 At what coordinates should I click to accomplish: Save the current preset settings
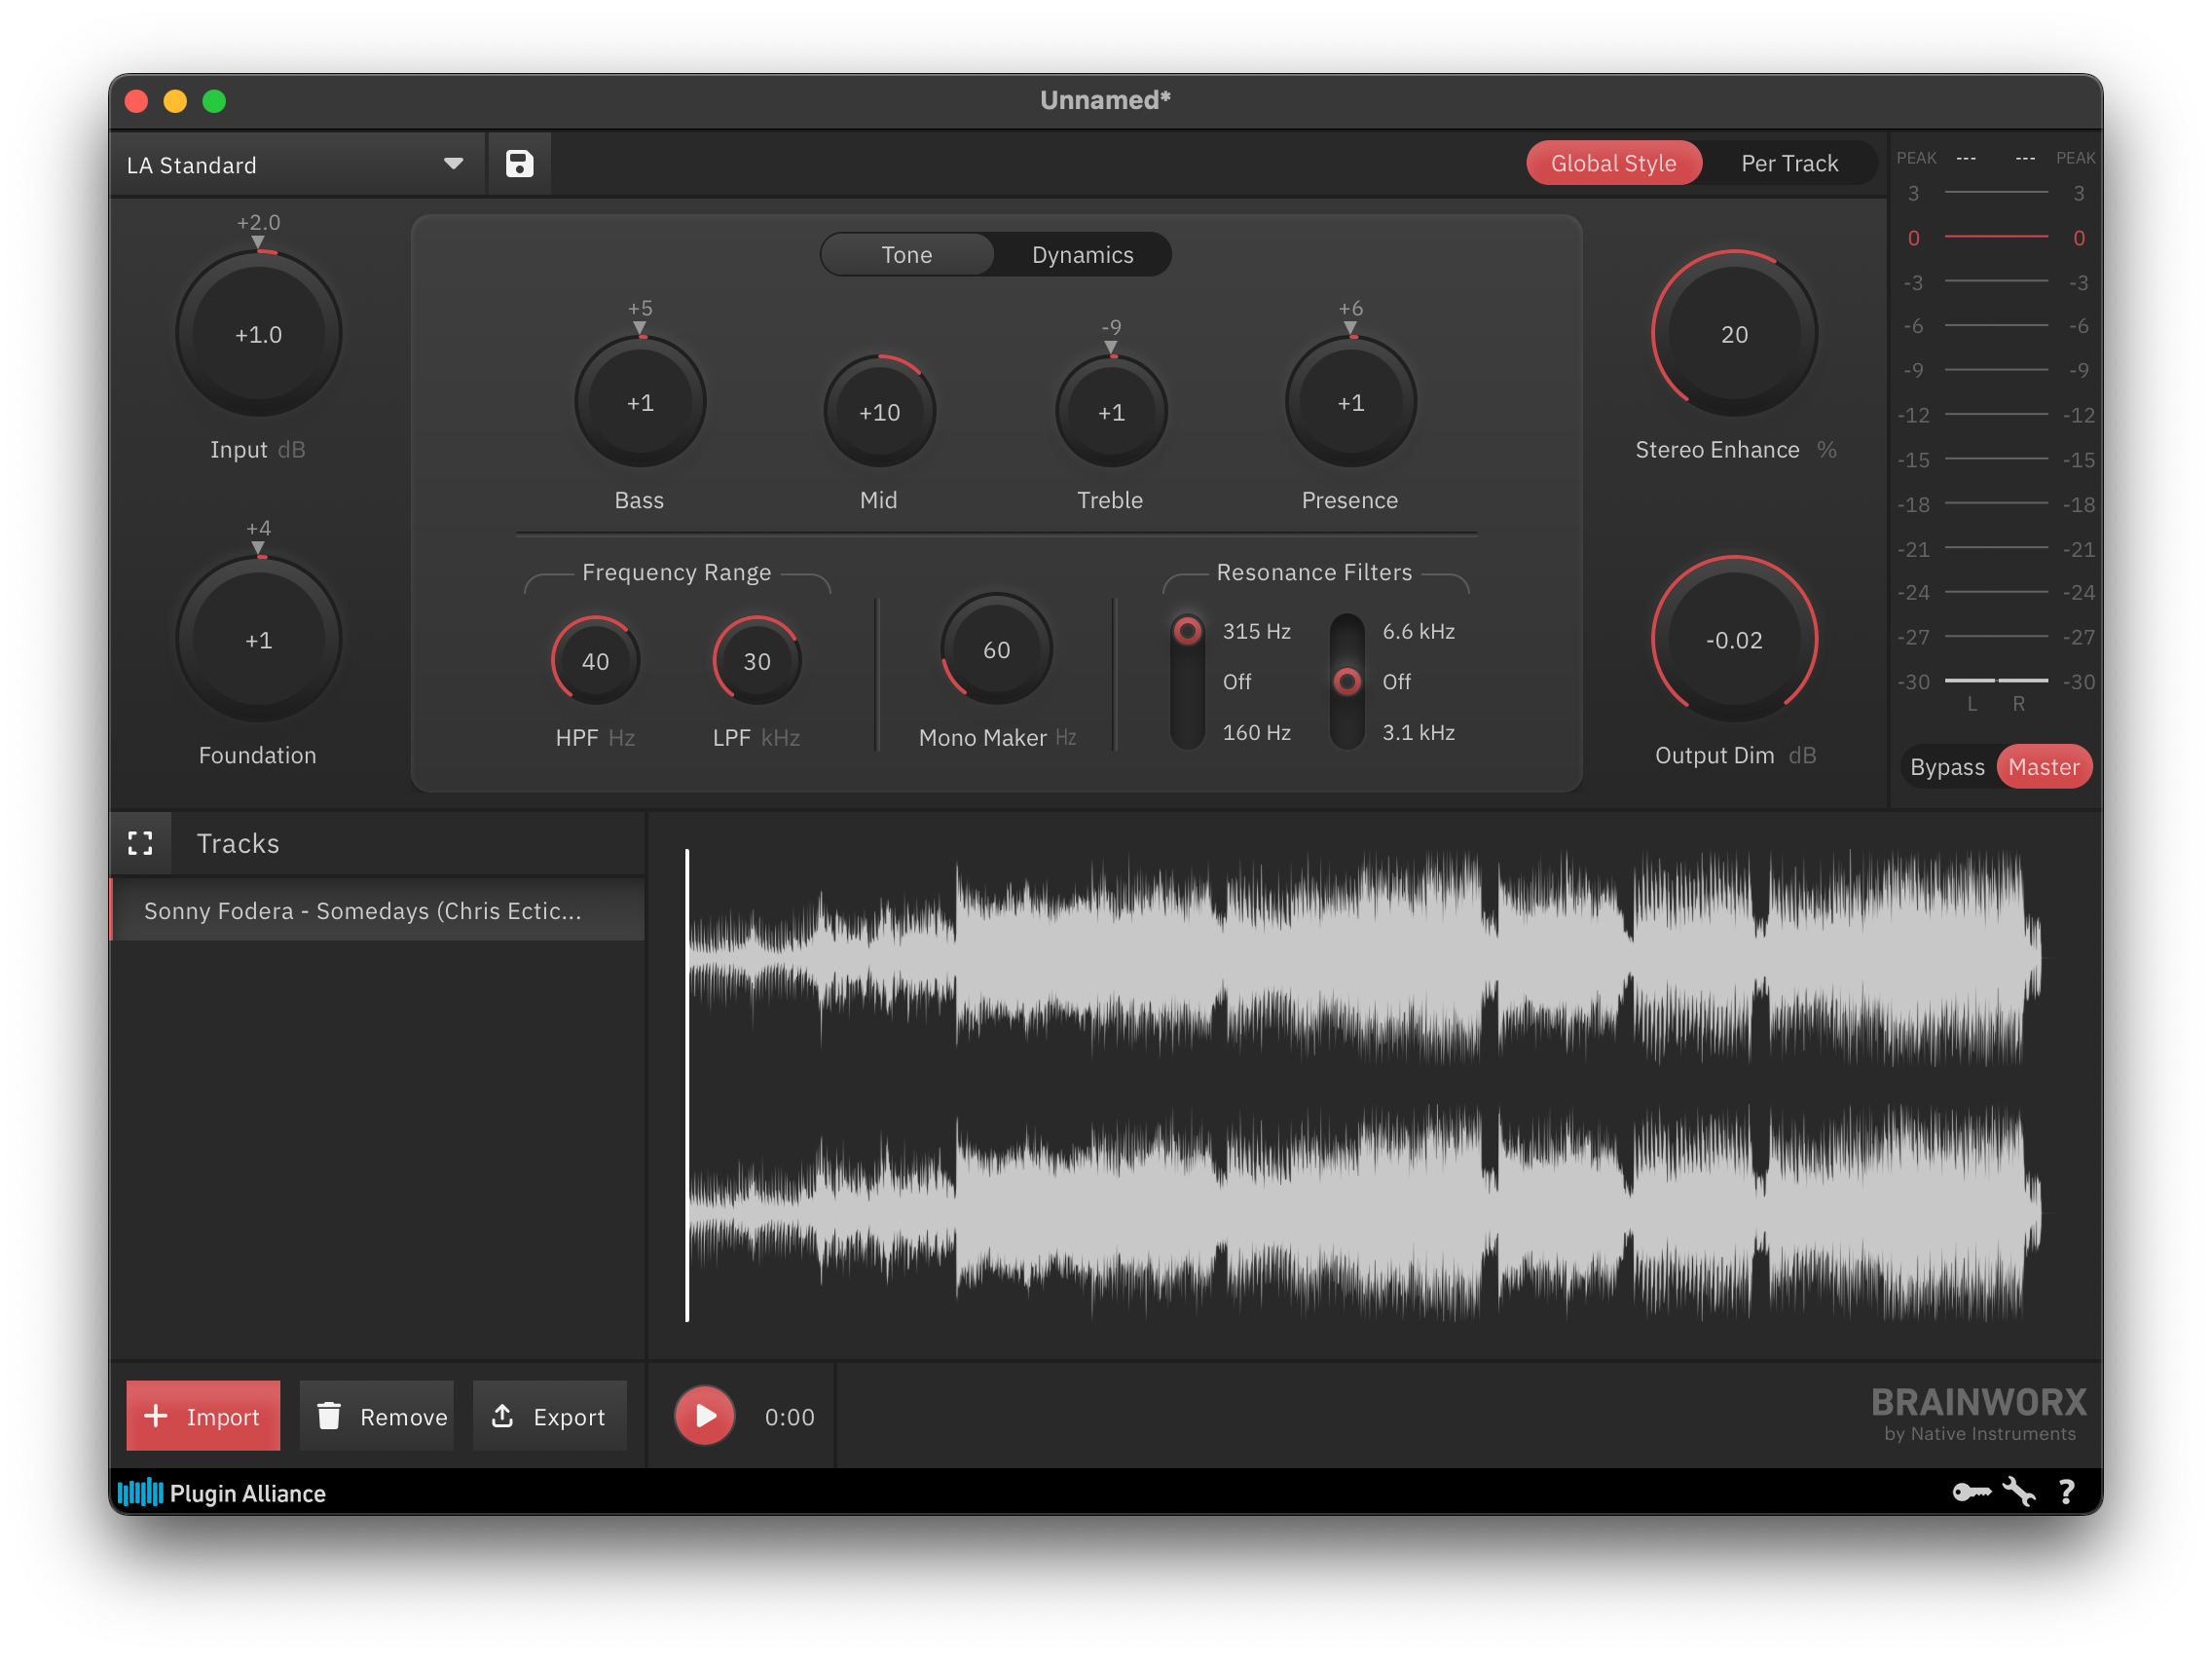pos(519,163)
